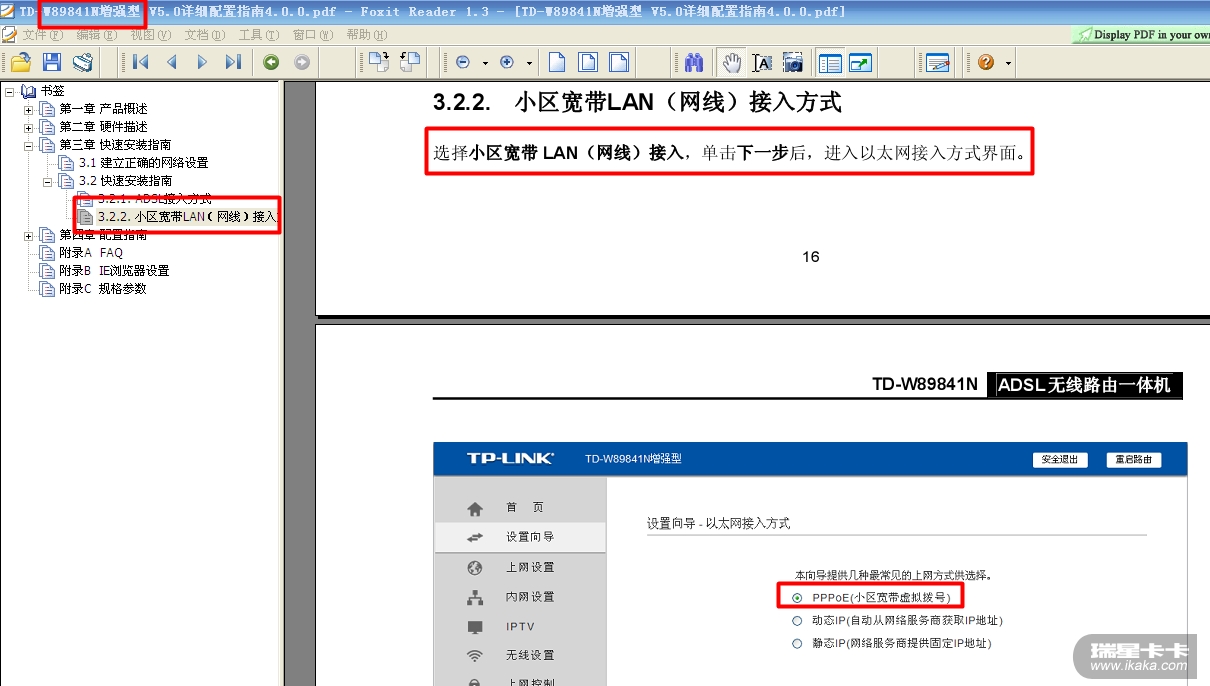
Task: Go to bookmark 3.2 快速安装指南
Action: click(126, 181)
